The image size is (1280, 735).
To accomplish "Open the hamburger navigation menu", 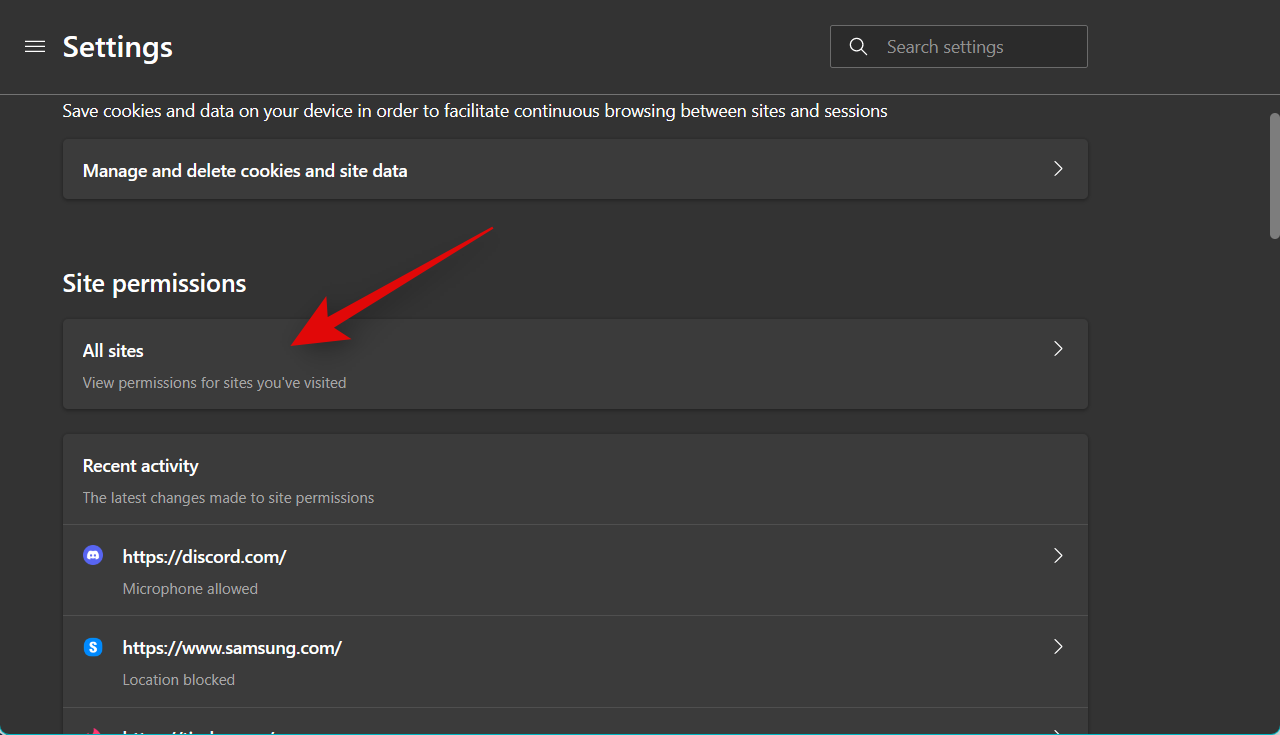I will tap(35, 47).
